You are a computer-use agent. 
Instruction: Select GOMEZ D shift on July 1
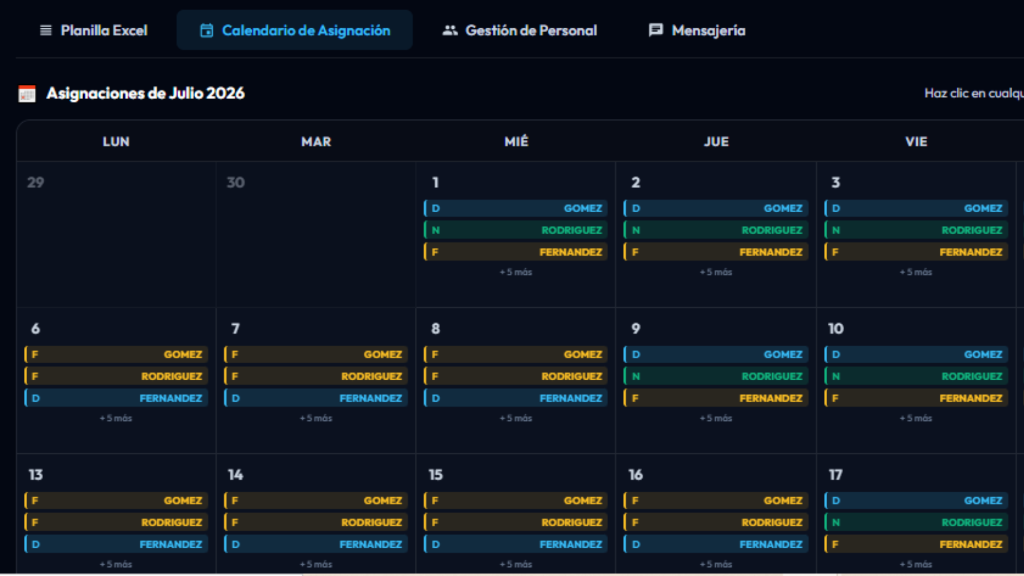[x=516, y=208]
